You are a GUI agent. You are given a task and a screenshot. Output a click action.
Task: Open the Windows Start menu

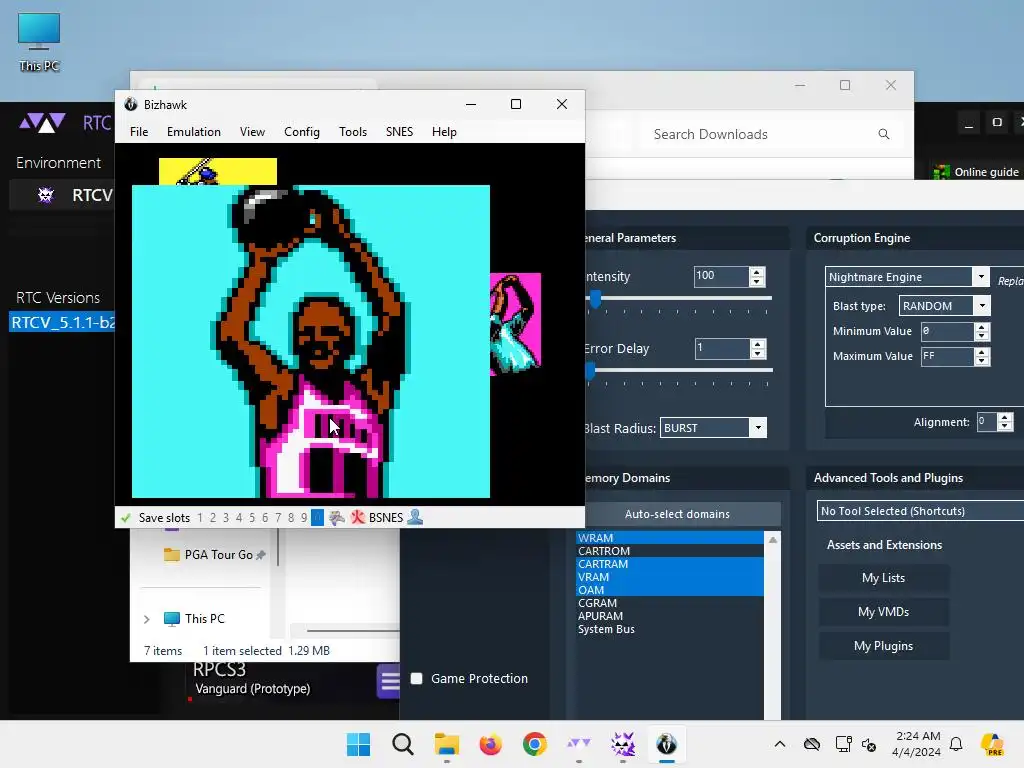click(358, 744)
